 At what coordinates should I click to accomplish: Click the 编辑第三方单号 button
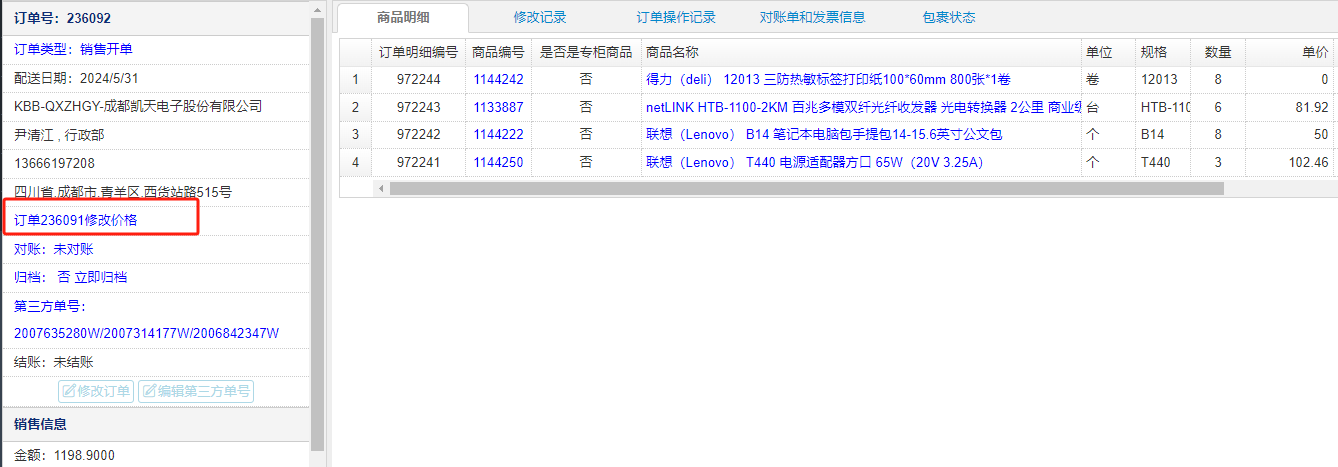click(x=195, y=391)
